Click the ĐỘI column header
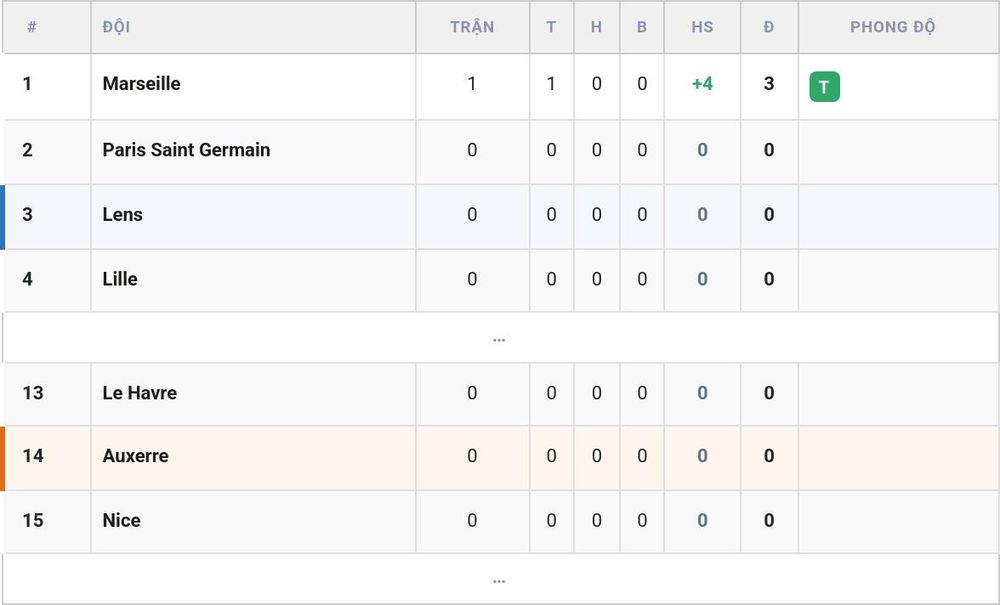 point(116,27)
